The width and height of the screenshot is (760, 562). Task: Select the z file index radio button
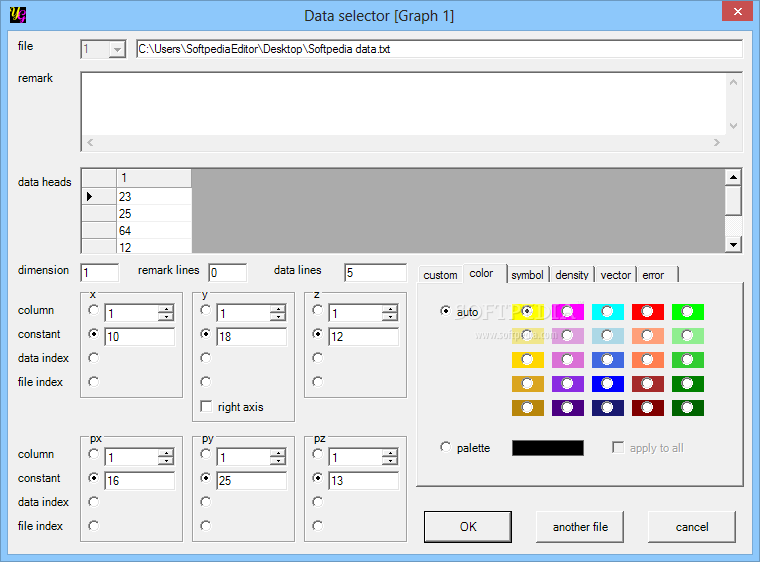tap(317, 382)
